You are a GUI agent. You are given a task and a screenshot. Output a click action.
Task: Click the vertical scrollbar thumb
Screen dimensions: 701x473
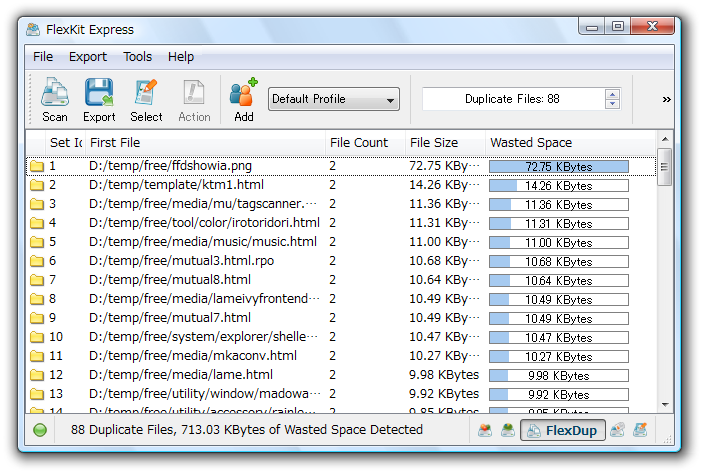(x=665, y=167)
